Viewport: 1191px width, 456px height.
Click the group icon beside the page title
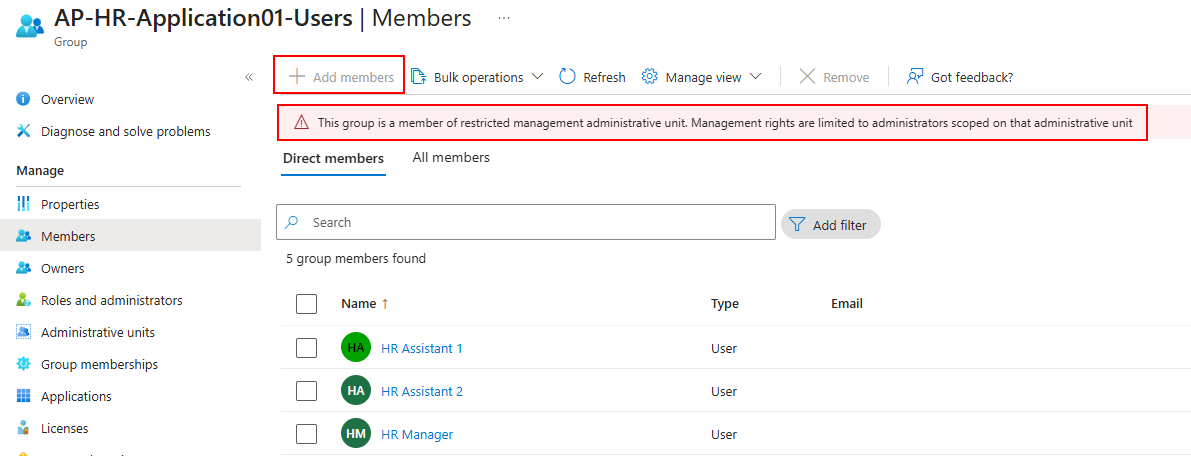pos(30,24)
